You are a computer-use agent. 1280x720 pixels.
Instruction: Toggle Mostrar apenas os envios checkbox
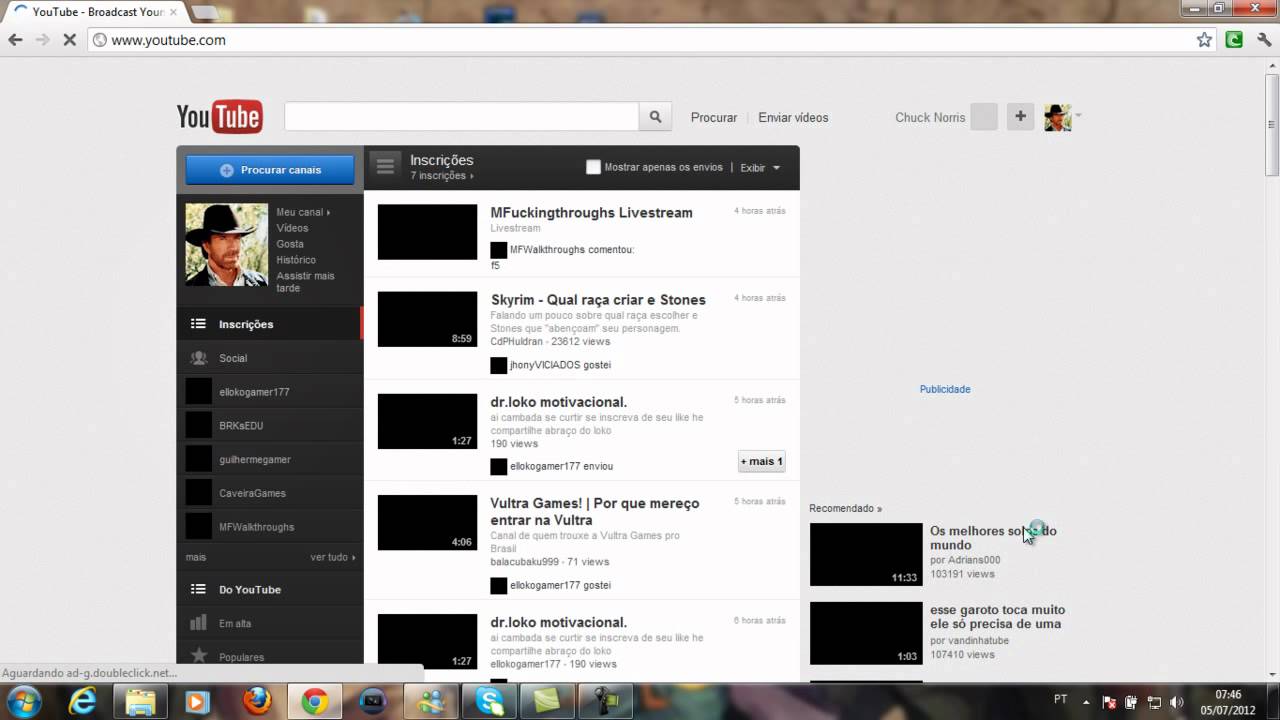[593, 167]
